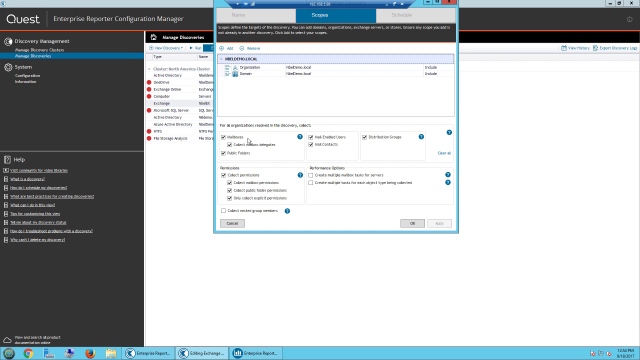Enable Create multiple mailbox tasks for servers
The image size is (640, 360).
[x=311, y=175]
